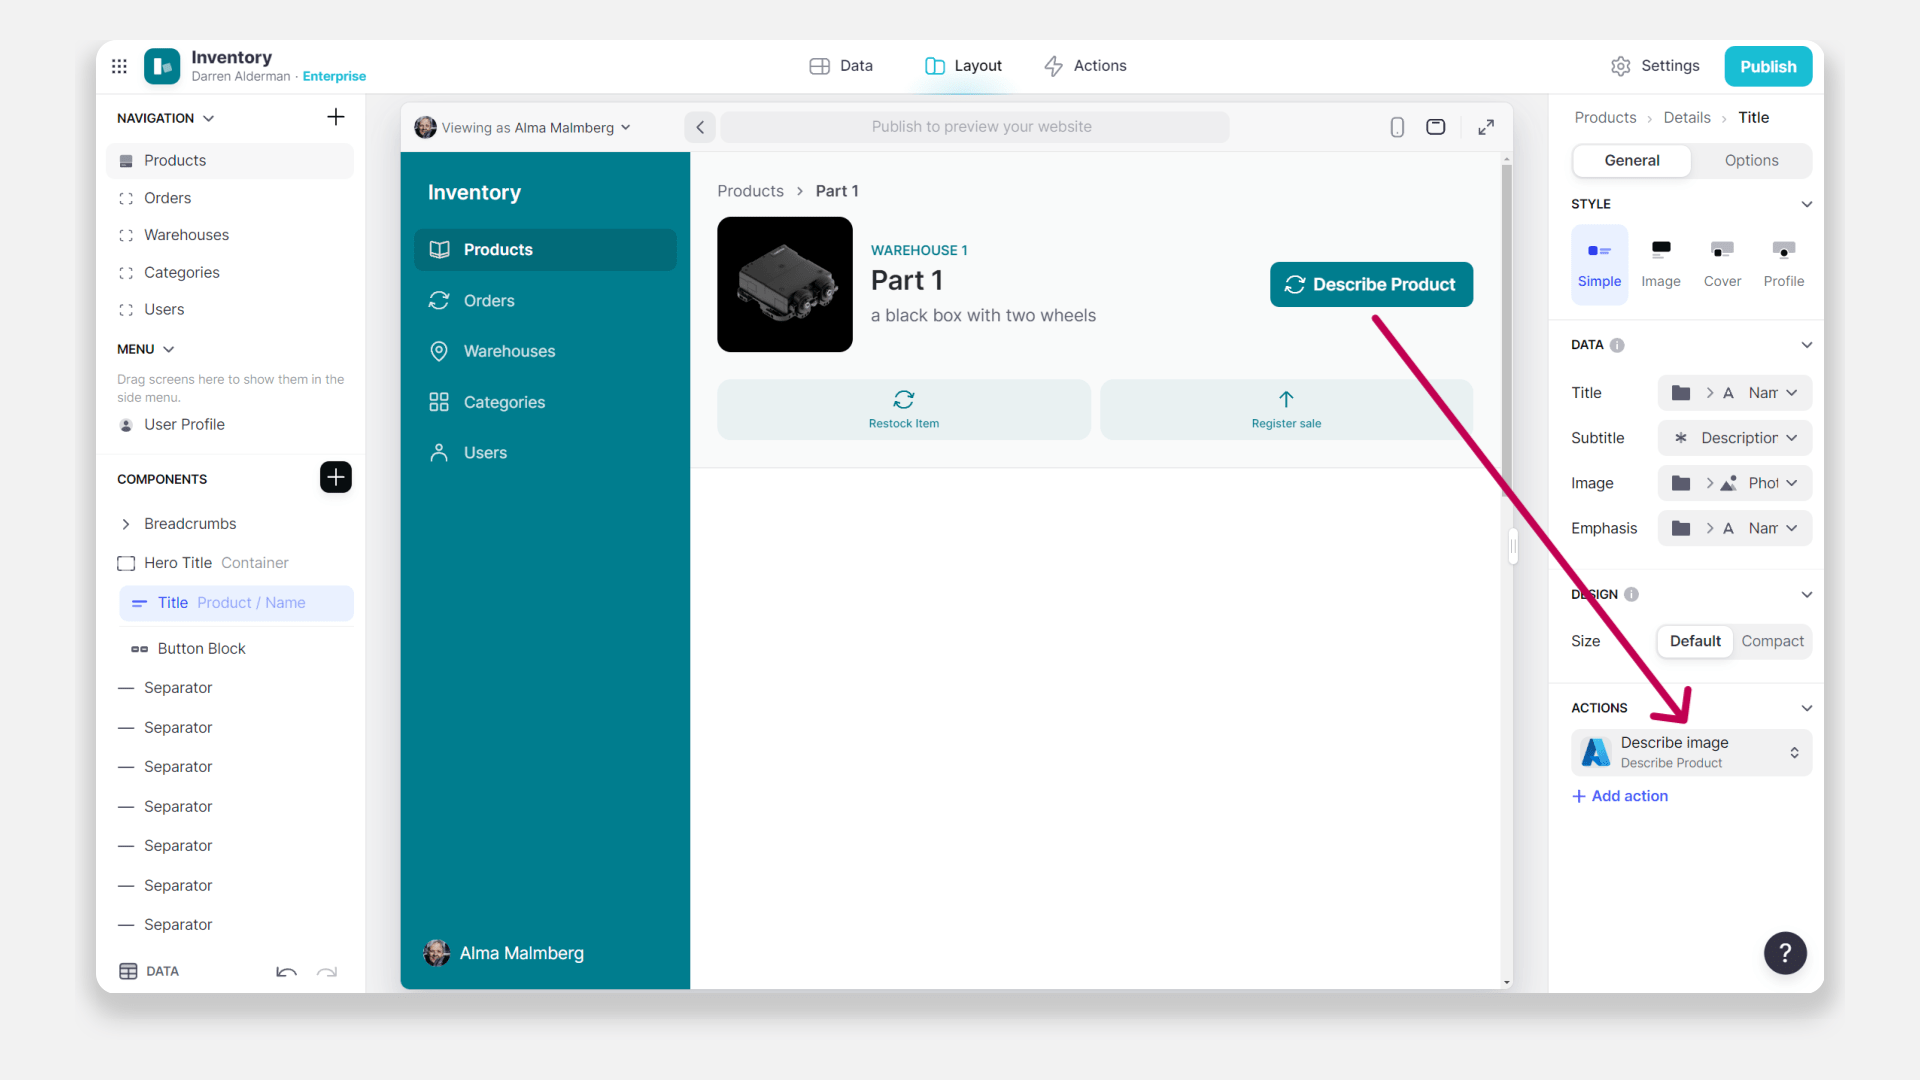This screenshot has width=1920, height=1080.
Task: Click the preview vertical scrollbar
Action: [1506, 330]
